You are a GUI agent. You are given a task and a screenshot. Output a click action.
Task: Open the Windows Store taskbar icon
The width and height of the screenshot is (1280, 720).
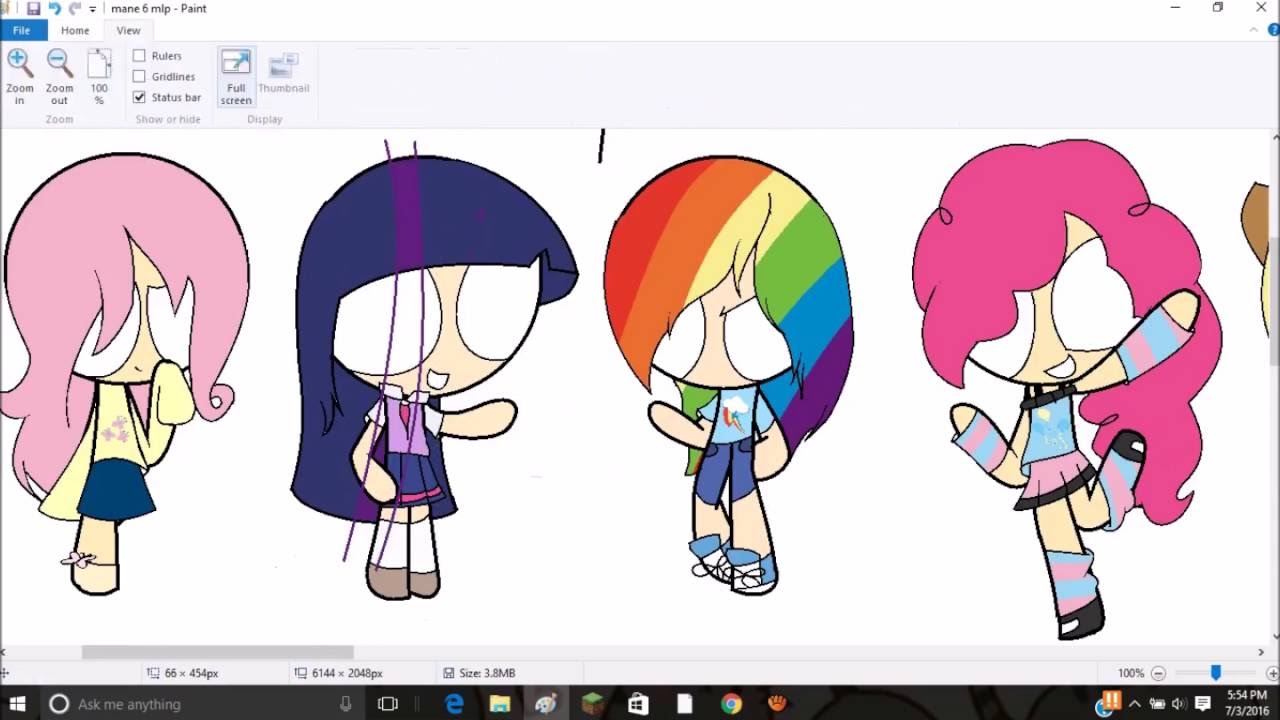tap(638, 704)
